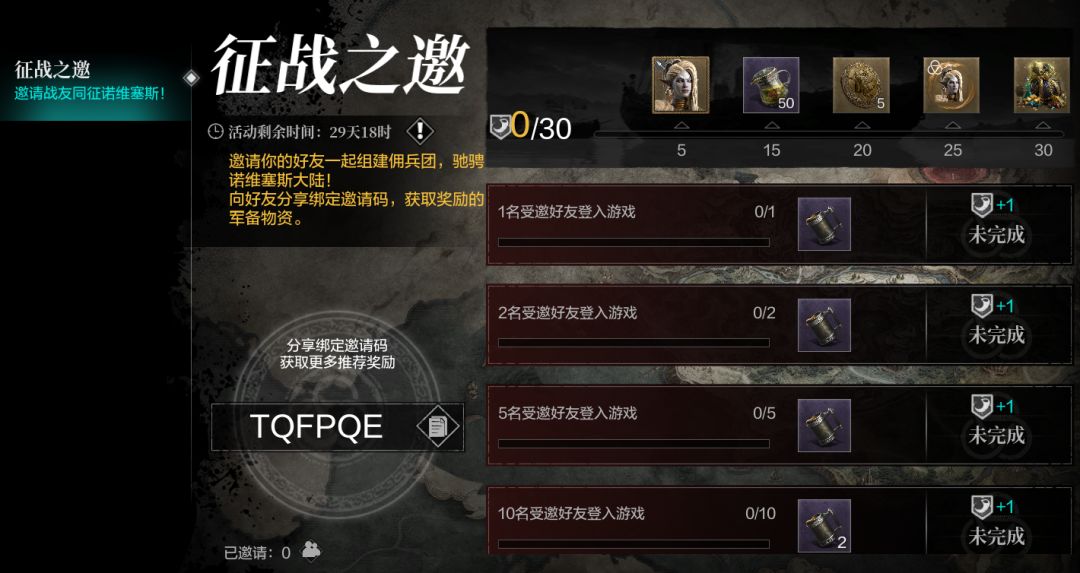This screenshot has height=573, width=1080.
Task: Select the 征战之邀 sidebar tab
Action: click(x=95, y=81)
